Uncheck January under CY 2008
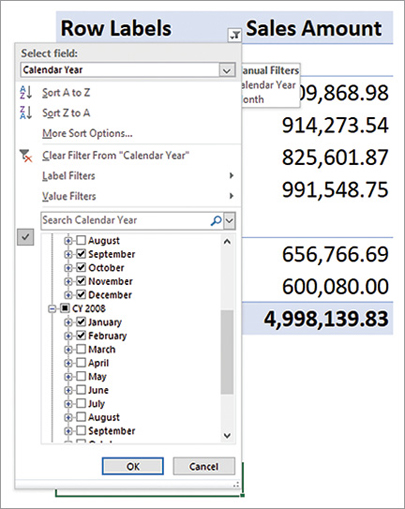Image resolution: width=405 pixels, height=509 pixels. point(81,322)
